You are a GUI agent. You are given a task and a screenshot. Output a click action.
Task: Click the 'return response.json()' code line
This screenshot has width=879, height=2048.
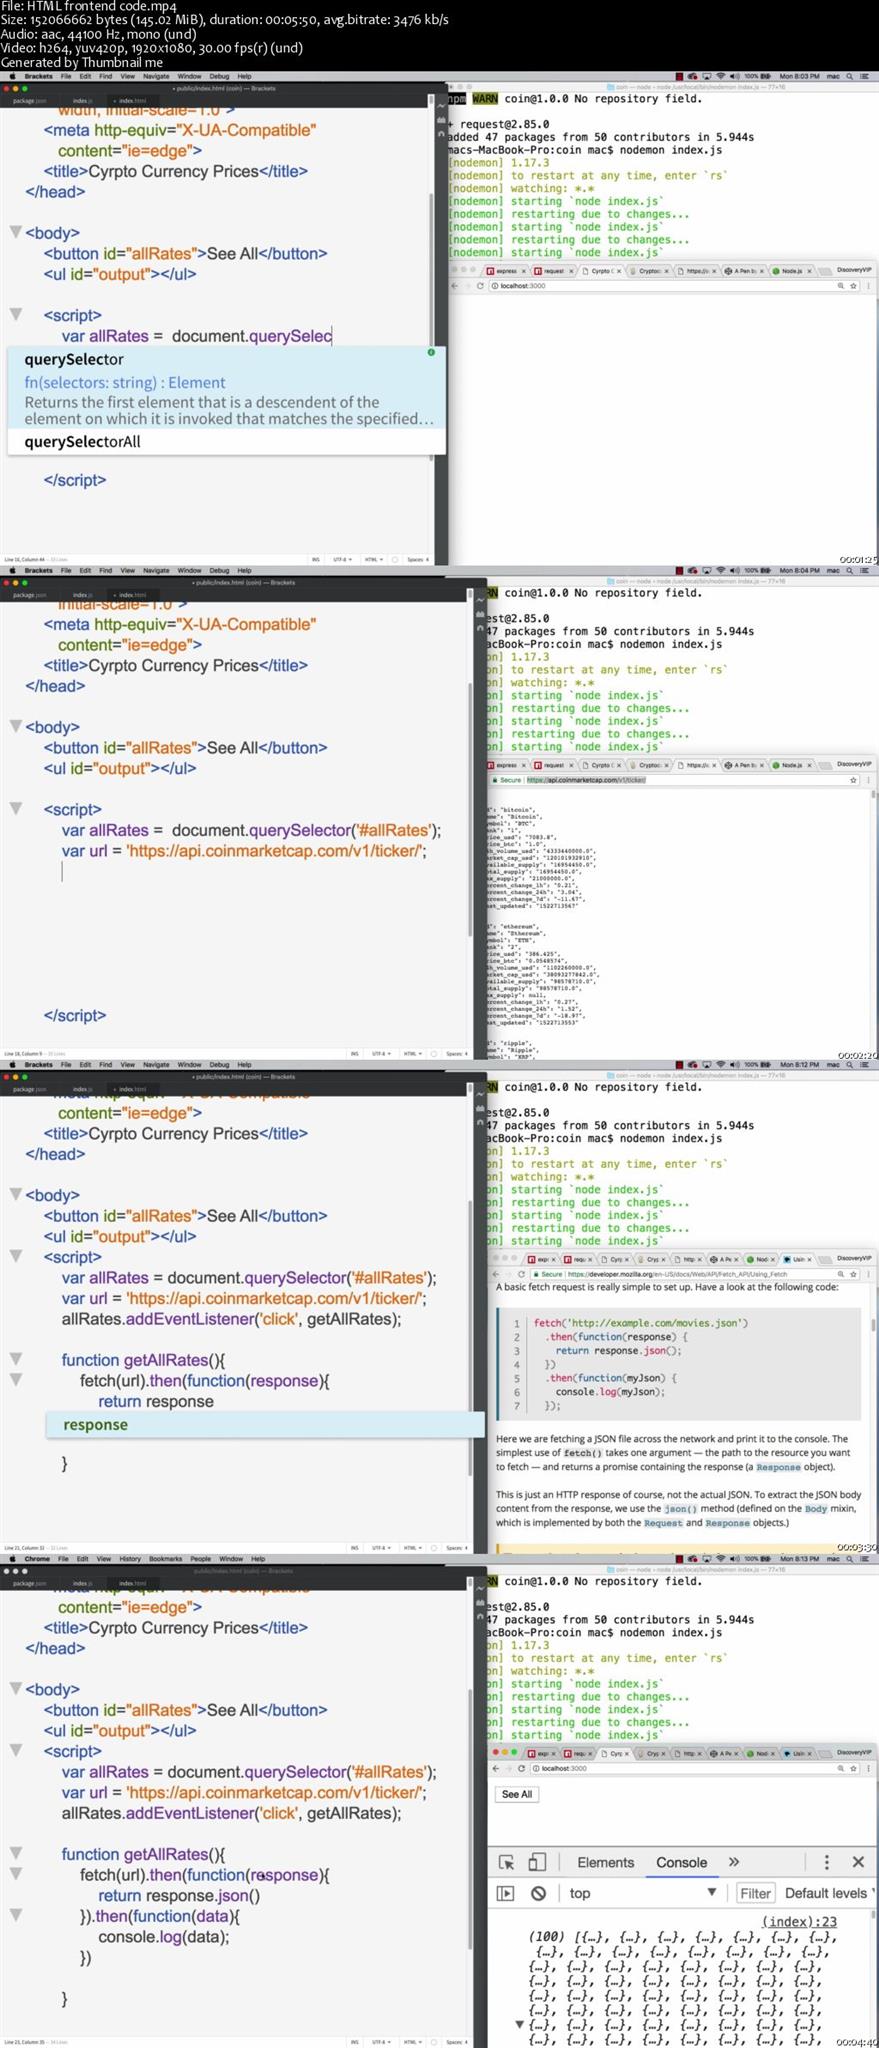pyautogui.click(x=179, y=1896)
